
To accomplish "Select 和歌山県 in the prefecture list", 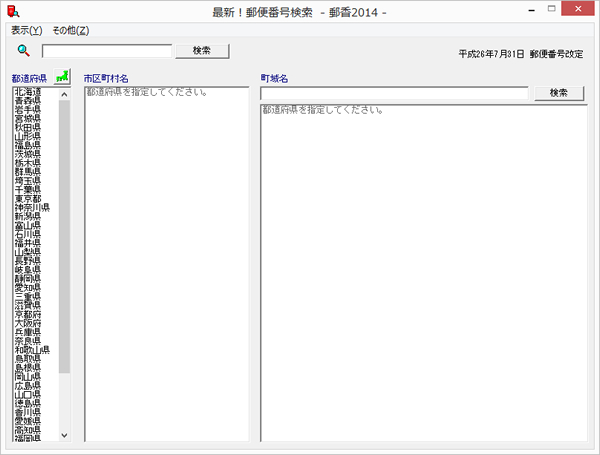I will pyautogui.click(x=32, y=350).
